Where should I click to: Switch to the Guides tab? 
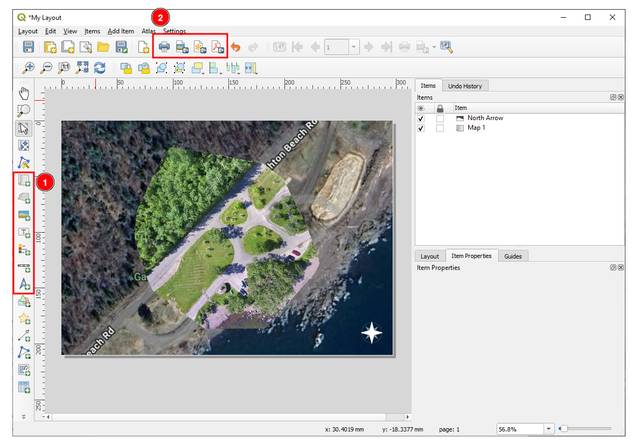click(513, 256)
